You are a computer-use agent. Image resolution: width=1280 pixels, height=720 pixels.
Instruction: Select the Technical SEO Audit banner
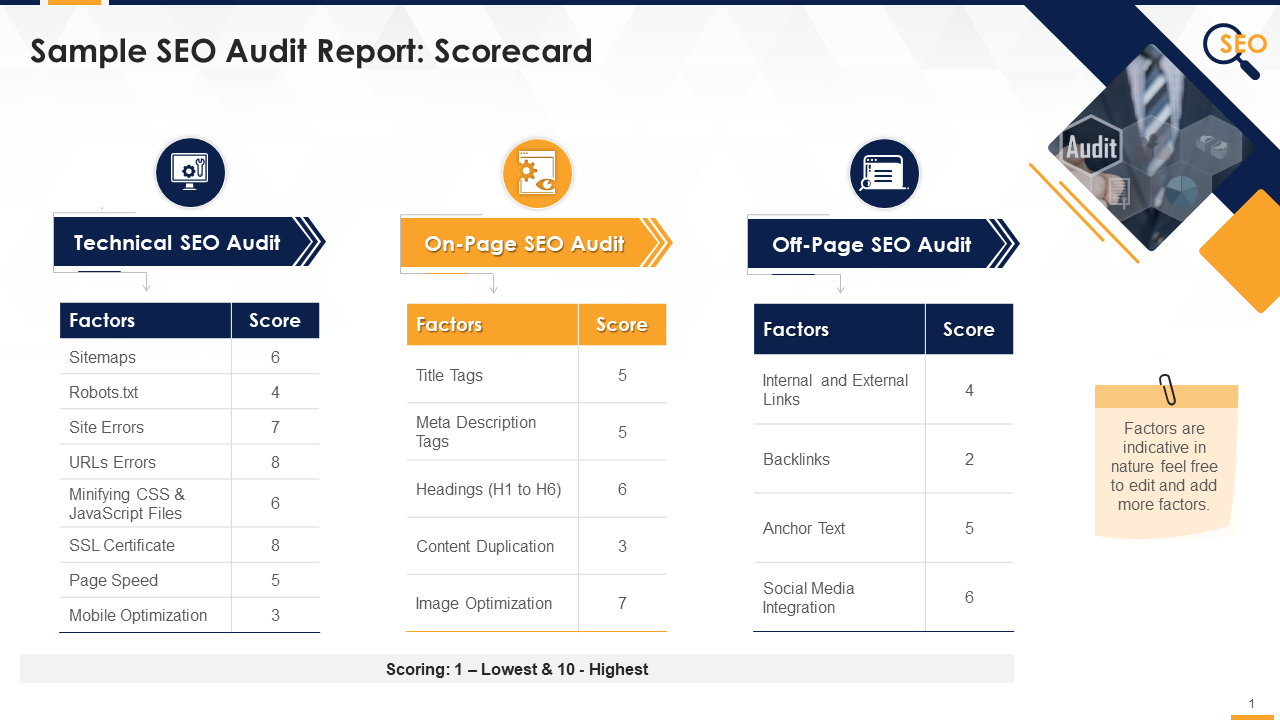[x=177, y=242]
